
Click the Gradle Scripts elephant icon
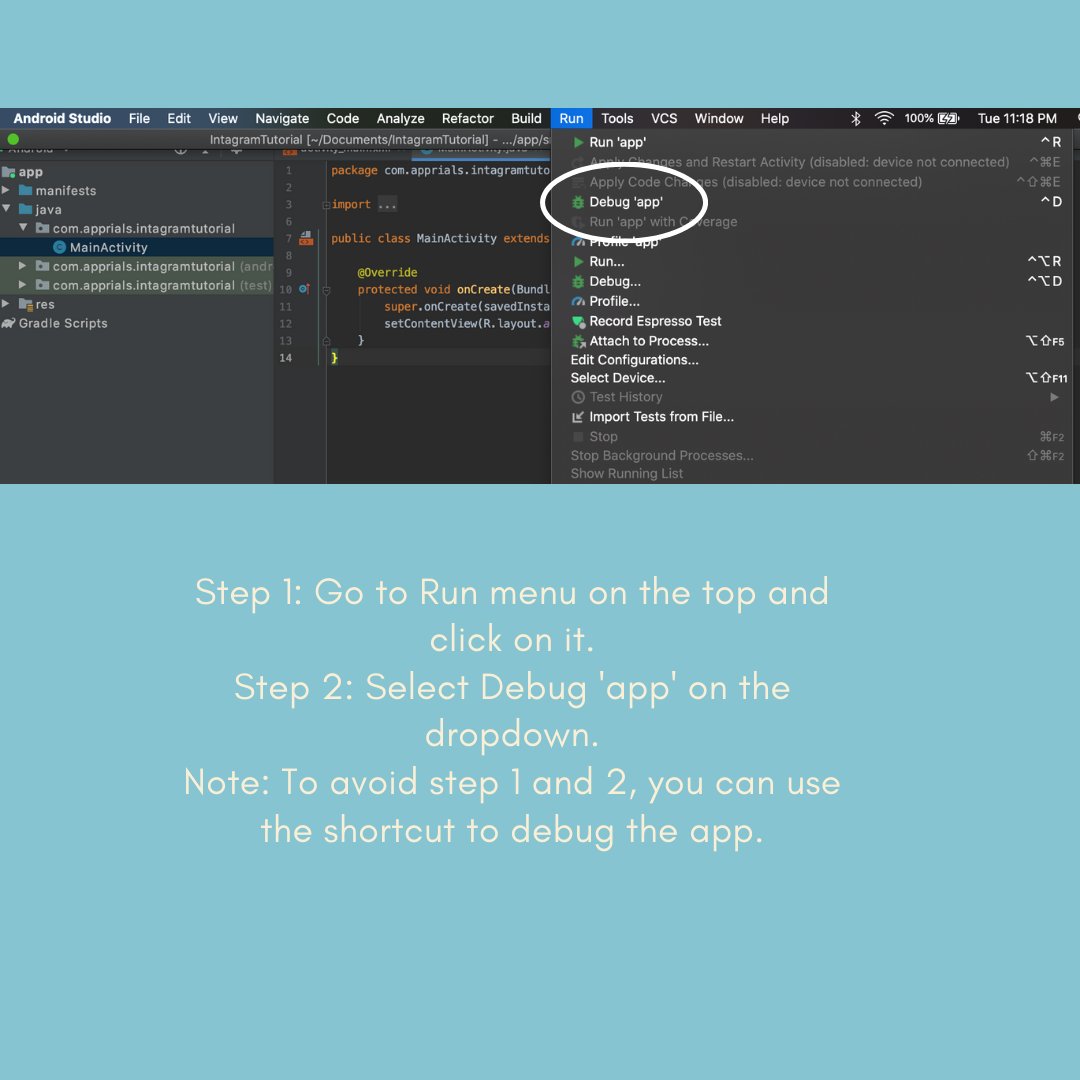pyautogui.click(x=8, y=323)
